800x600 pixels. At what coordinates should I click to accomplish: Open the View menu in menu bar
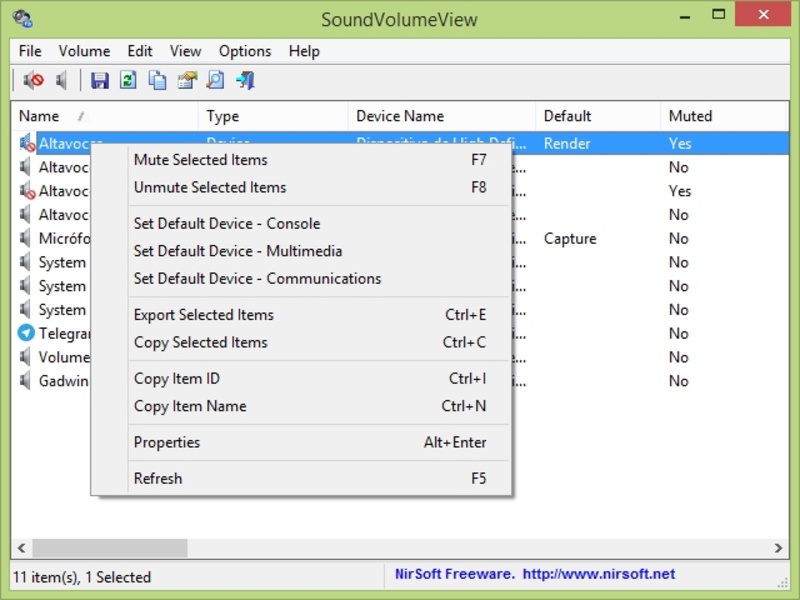185,51
